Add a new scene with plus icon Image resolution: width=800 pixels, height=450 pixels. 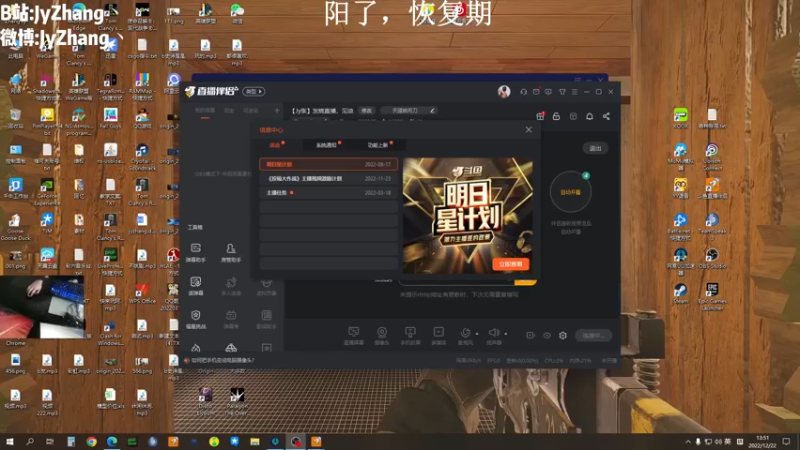277,110
